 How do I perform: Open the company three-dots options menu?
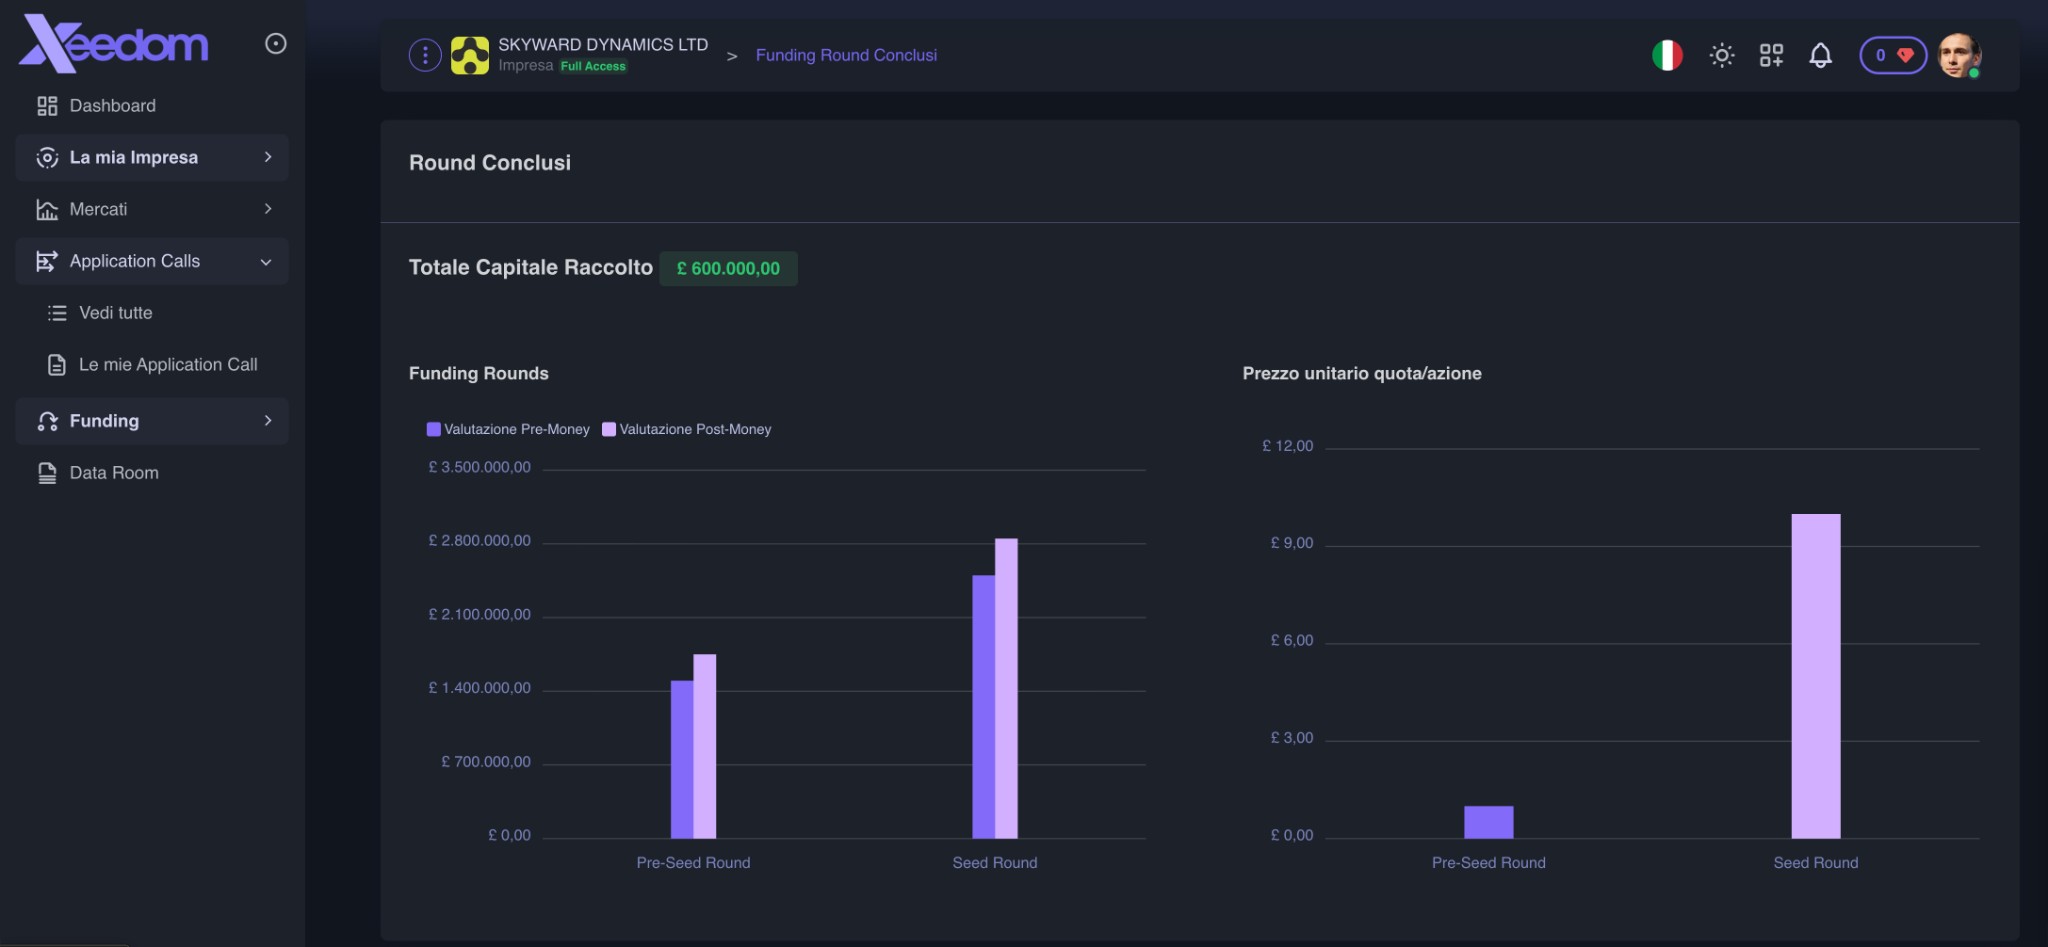[424, 55]
